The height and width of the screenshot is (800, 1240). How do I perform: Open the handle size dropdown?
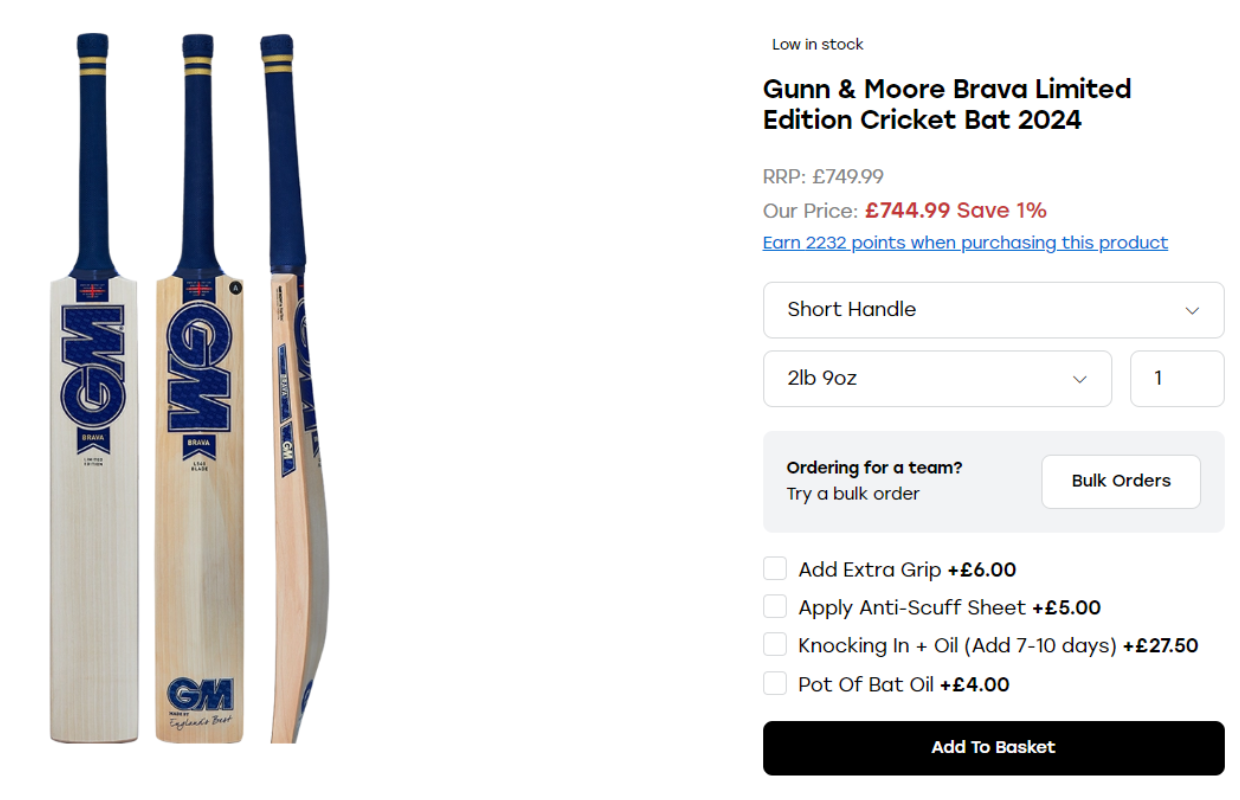click(x=993, y=310)
